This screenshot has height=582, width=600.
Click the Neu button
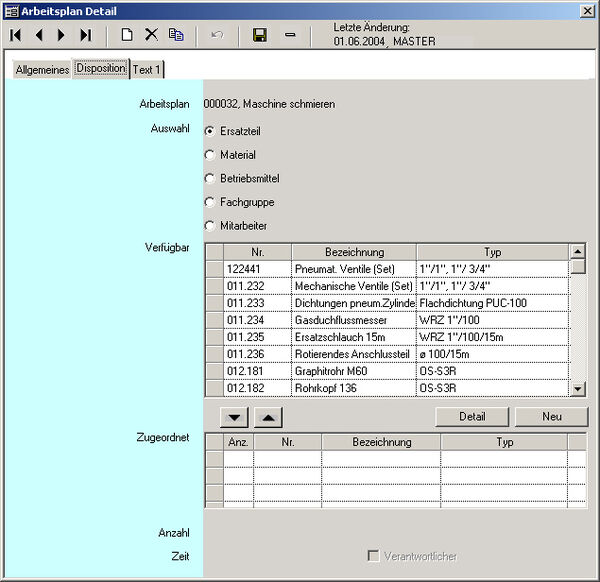click(551, 417)
